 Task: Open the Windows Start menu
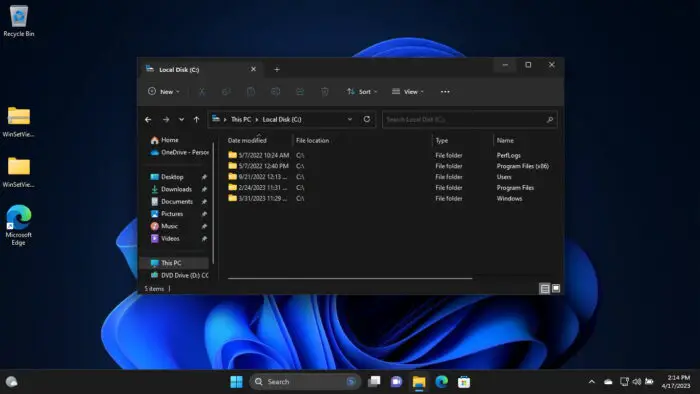237,382
